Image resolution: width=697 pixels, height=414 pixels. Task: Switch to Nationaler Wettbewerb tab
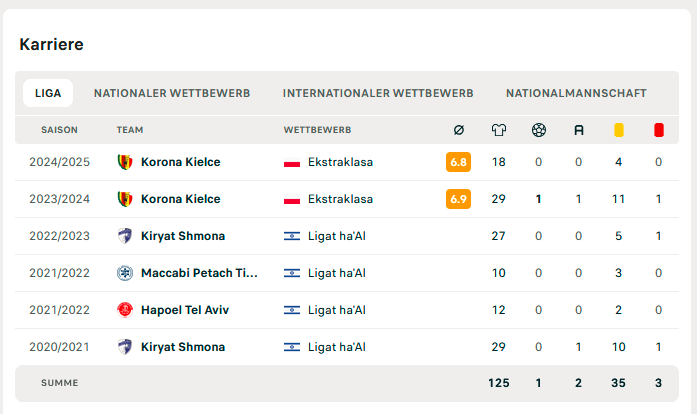(x=172, y=93)
